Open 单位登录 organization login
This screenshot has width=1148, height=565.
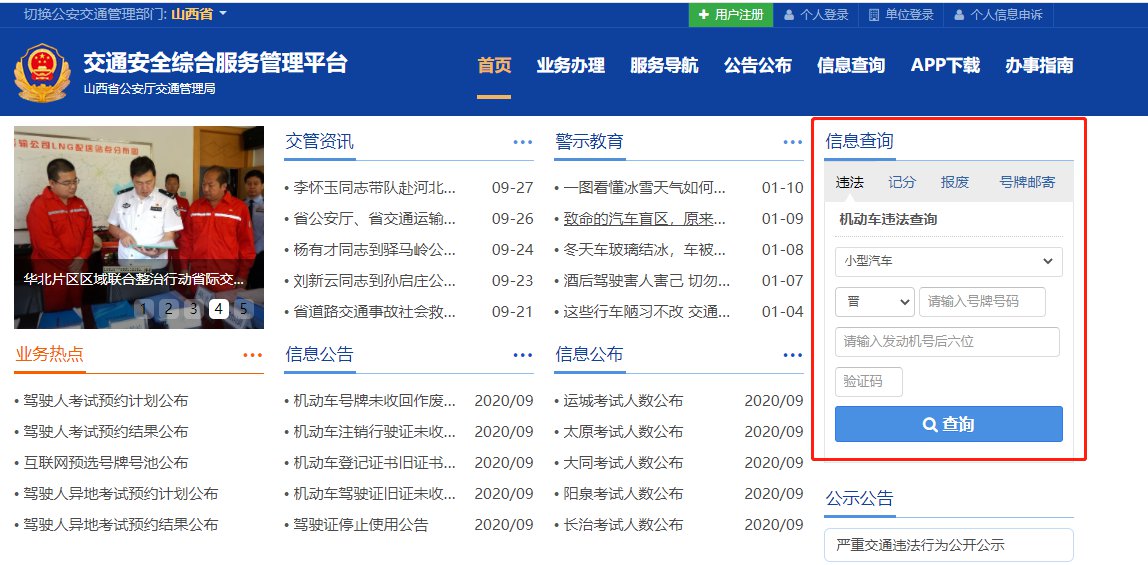pos(901,15)
